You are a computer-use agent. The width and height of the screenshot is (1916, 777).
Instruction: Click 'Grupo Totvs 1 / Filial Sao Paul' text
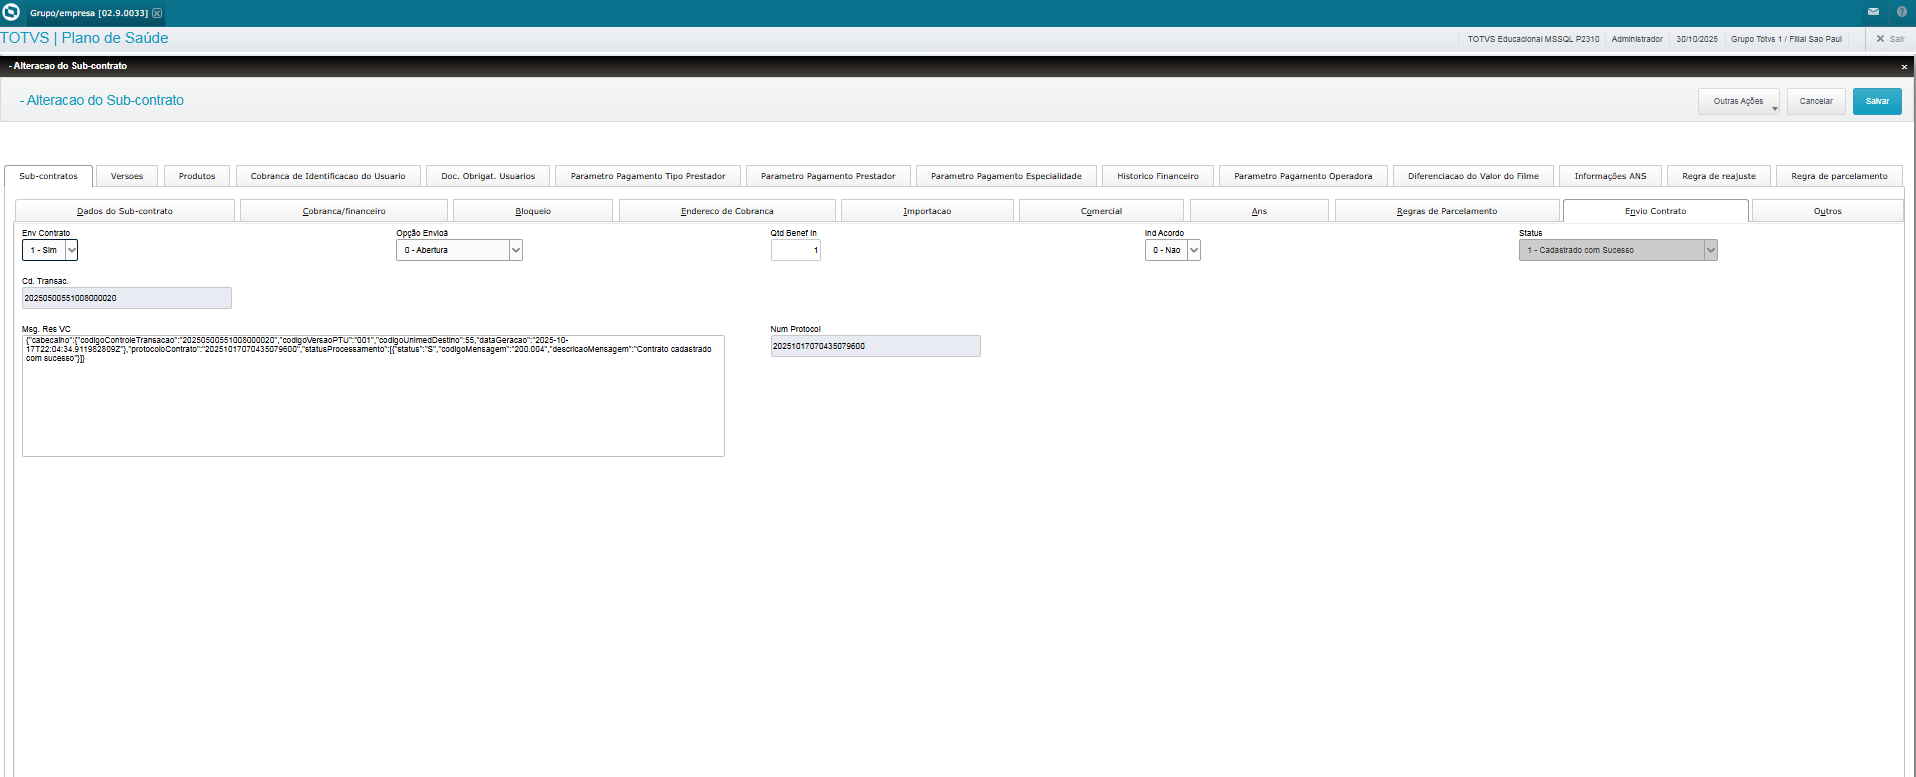[1786, 39]
